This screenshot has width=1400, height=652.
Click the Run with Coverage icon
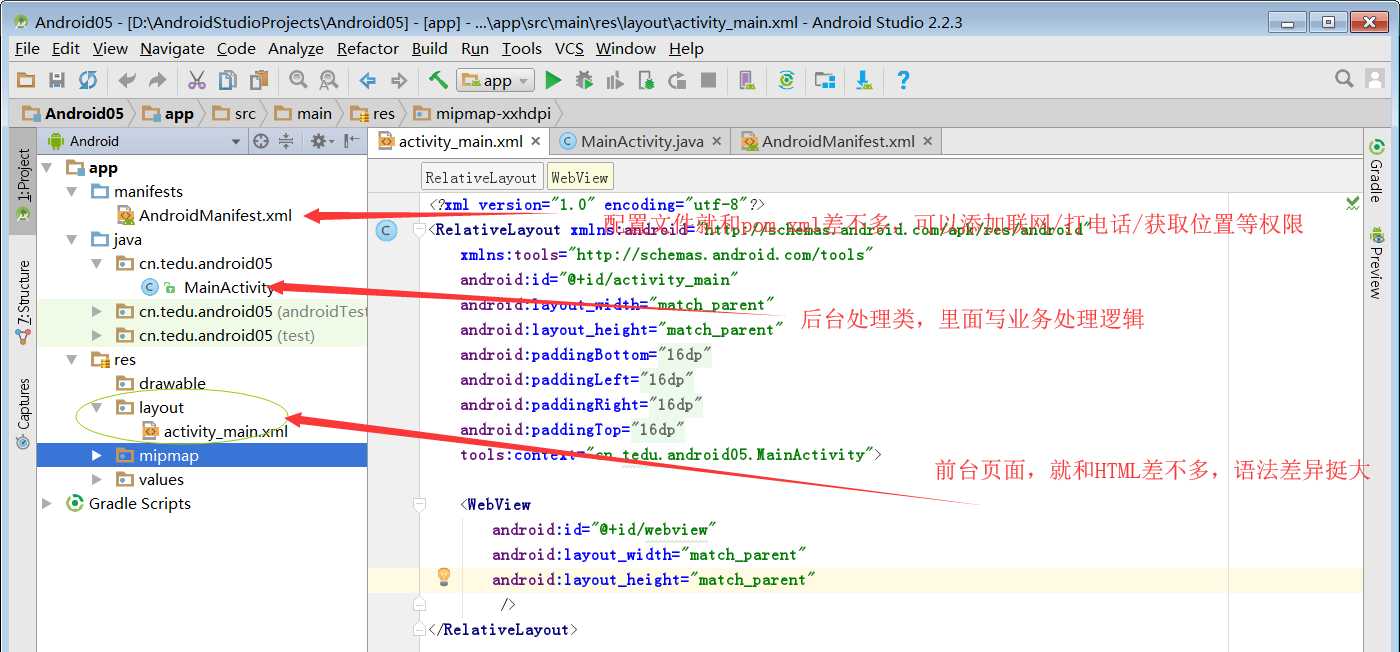coord(615,80)
